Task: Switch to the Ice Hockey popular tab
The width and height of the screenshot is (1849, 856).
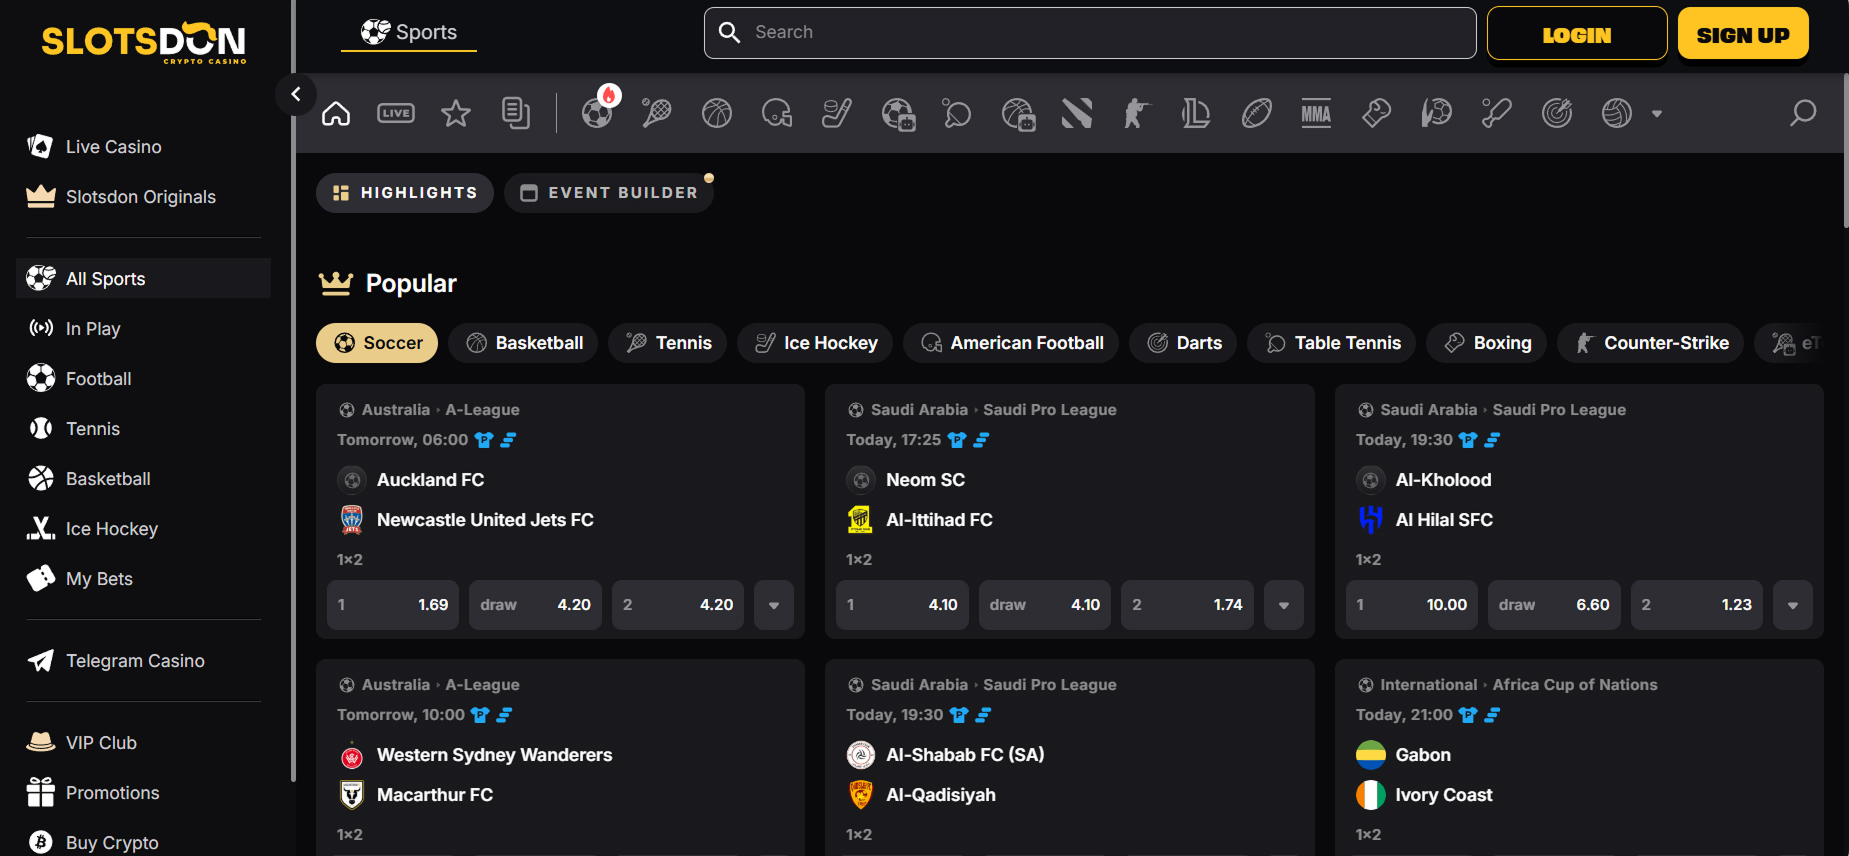Action: [816, 343]
